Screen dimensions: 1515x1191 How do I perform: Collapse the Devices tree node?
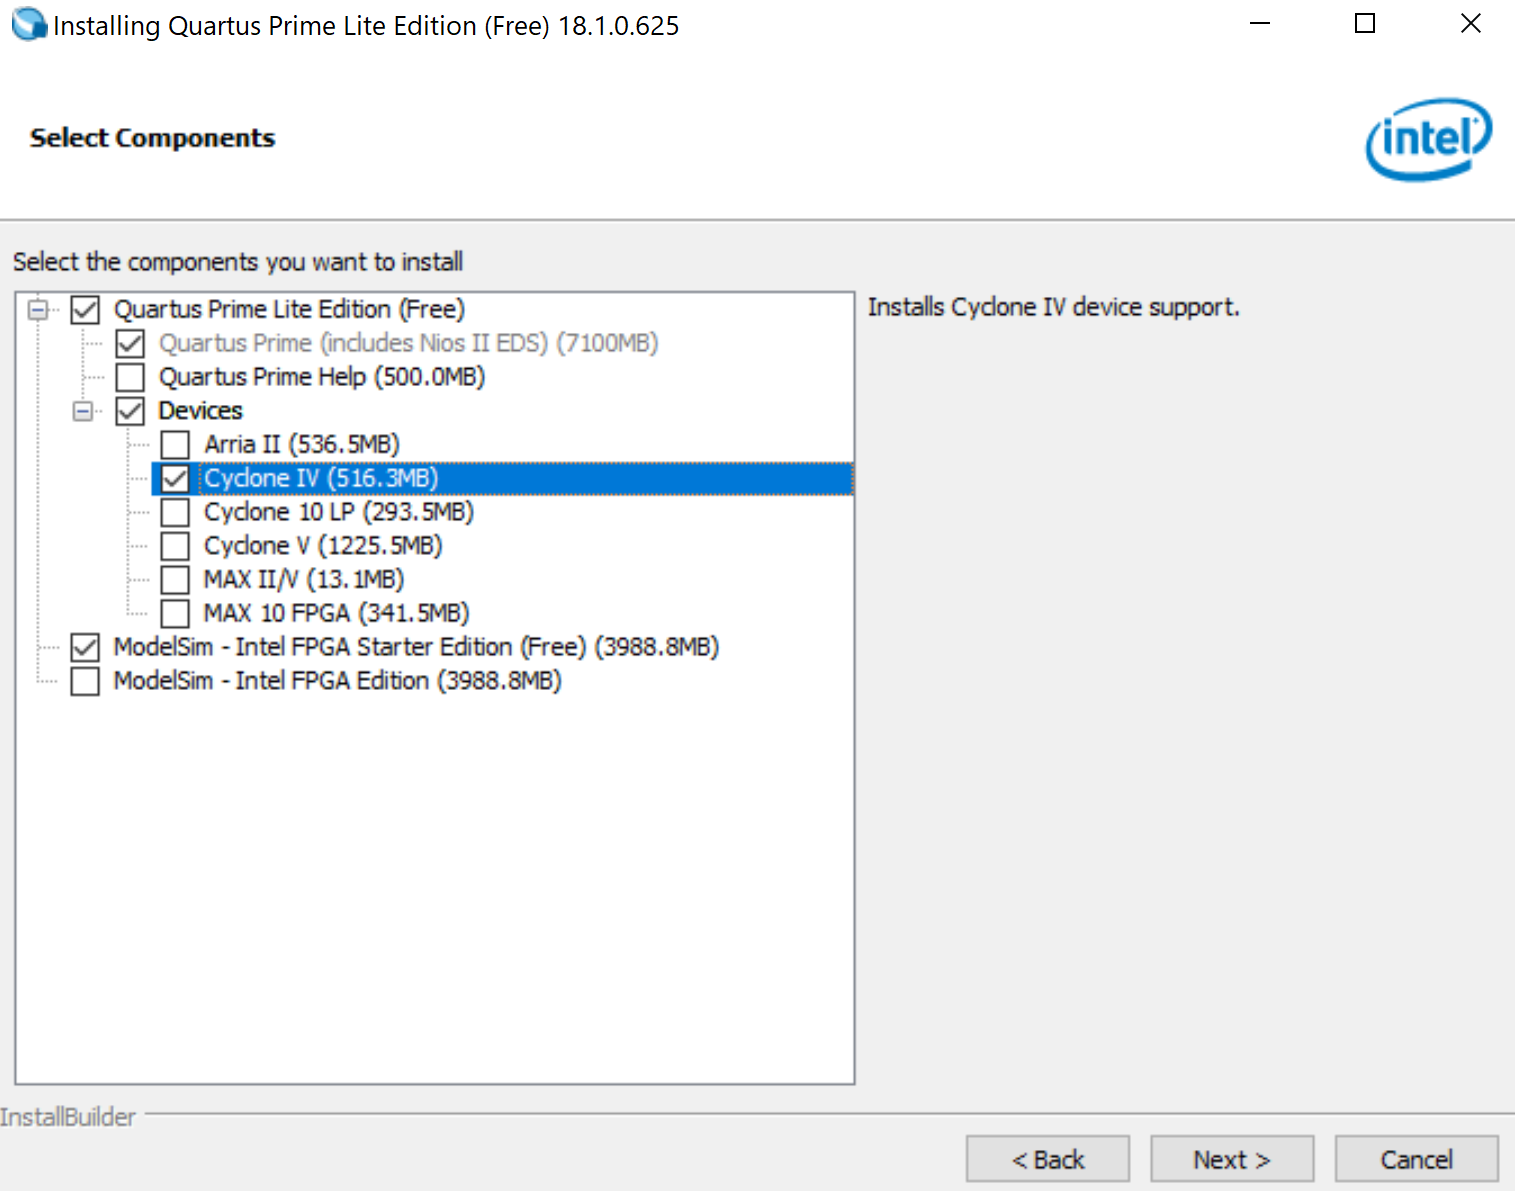83,411
